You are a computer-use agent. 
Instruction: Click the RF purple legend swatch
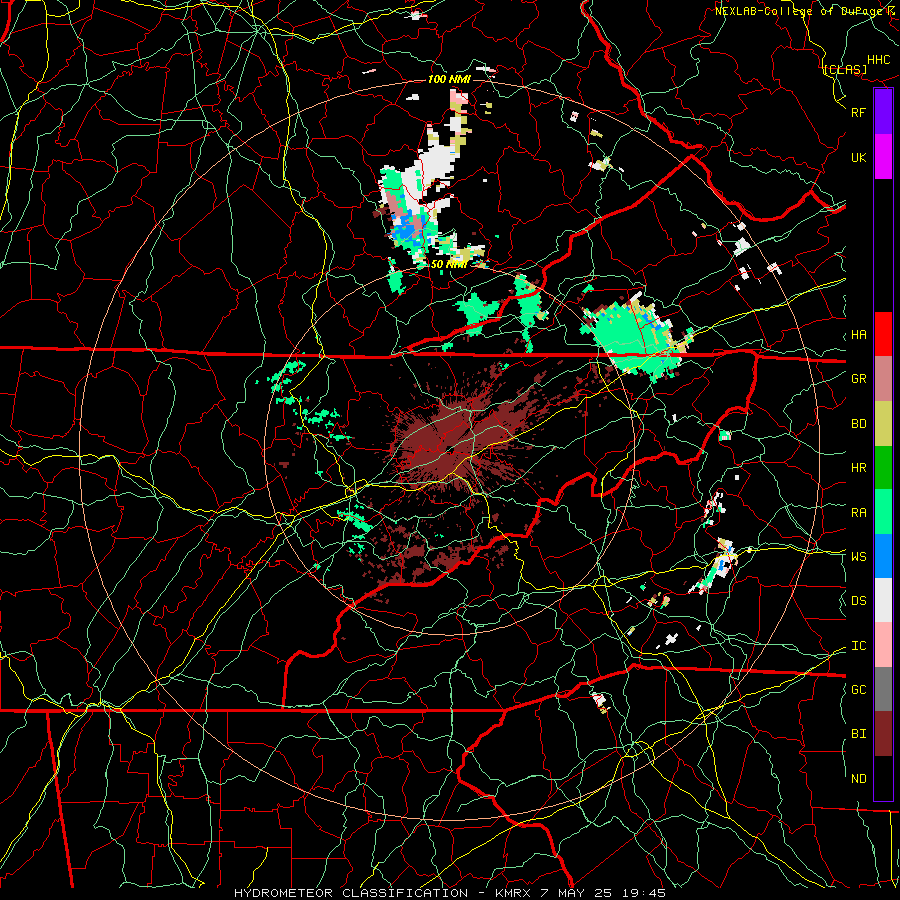click(x=883, y=112)
